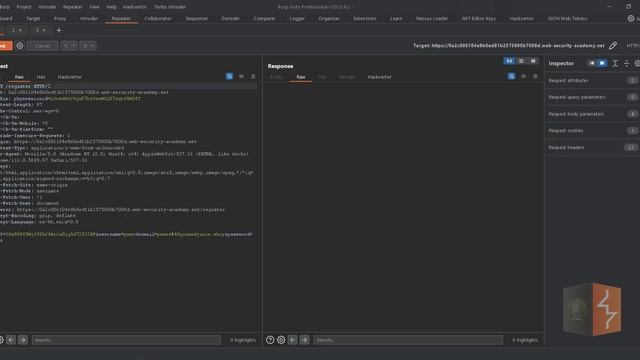The width and height of the screenshot is (640, 360).
Task: Open Response search settings gear
Action: (281, 340)
